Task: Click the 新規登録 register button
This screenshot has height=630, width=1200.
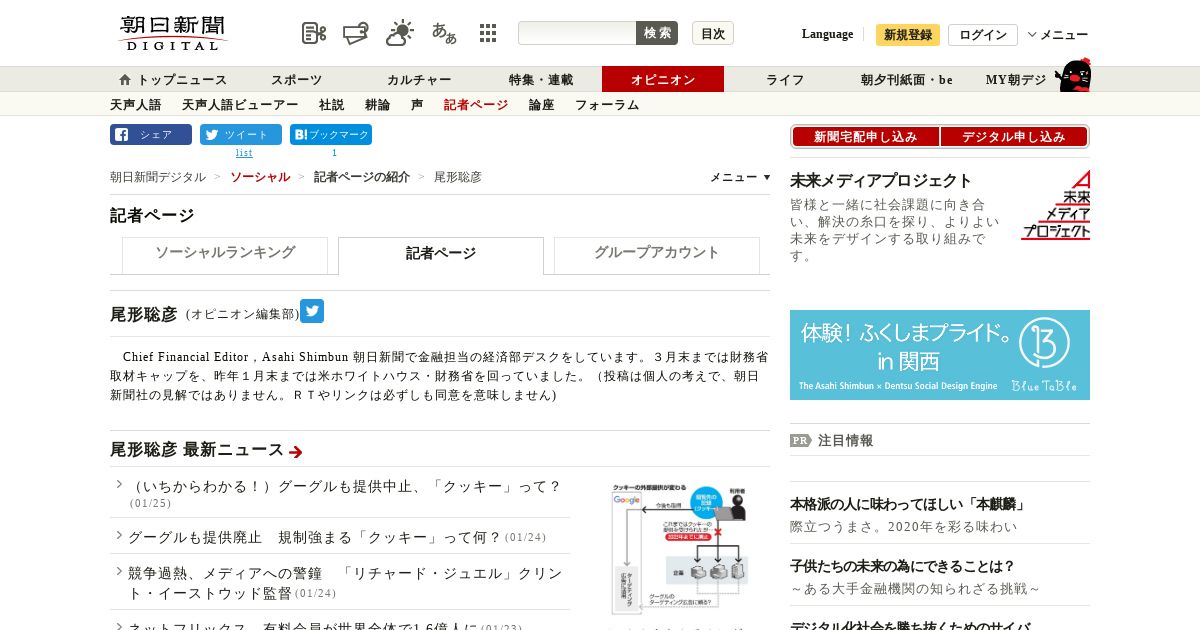Action: point(908,35)
